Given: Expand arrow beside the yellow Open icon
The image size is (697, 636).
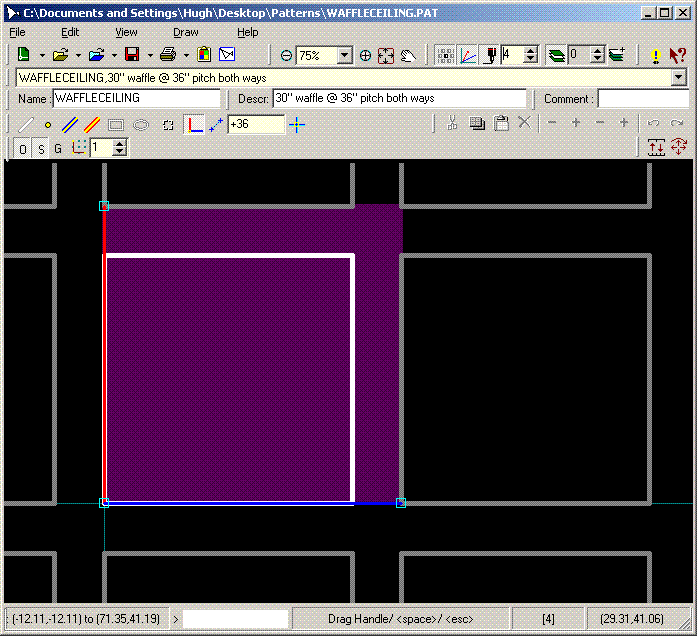Looking at the screenshot, I should point(78,56).
